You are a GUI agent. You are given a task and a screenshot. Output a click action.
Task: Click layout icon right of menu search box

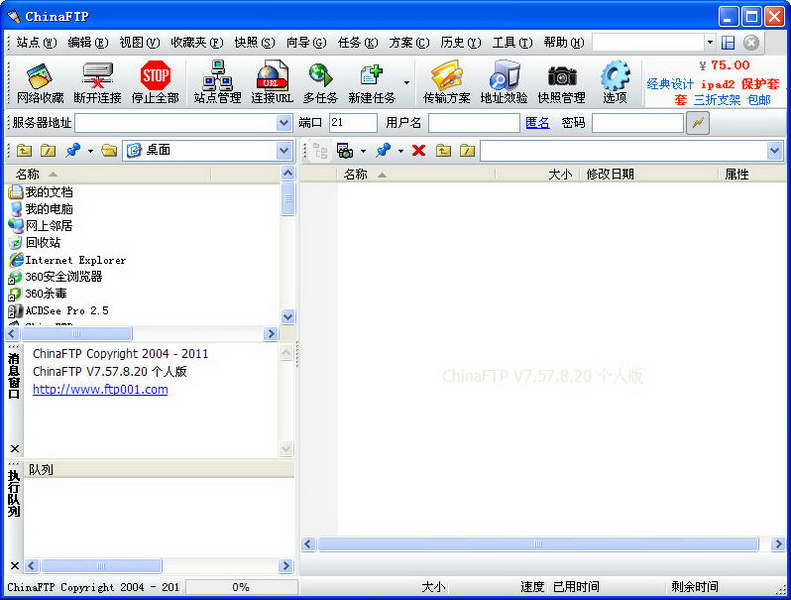tap(728, 43)
